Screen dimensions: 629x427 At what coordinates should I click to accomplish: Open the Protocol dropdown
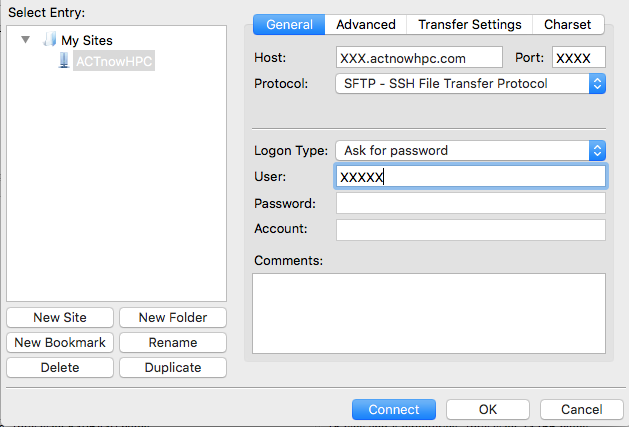(x=470, y=84)
